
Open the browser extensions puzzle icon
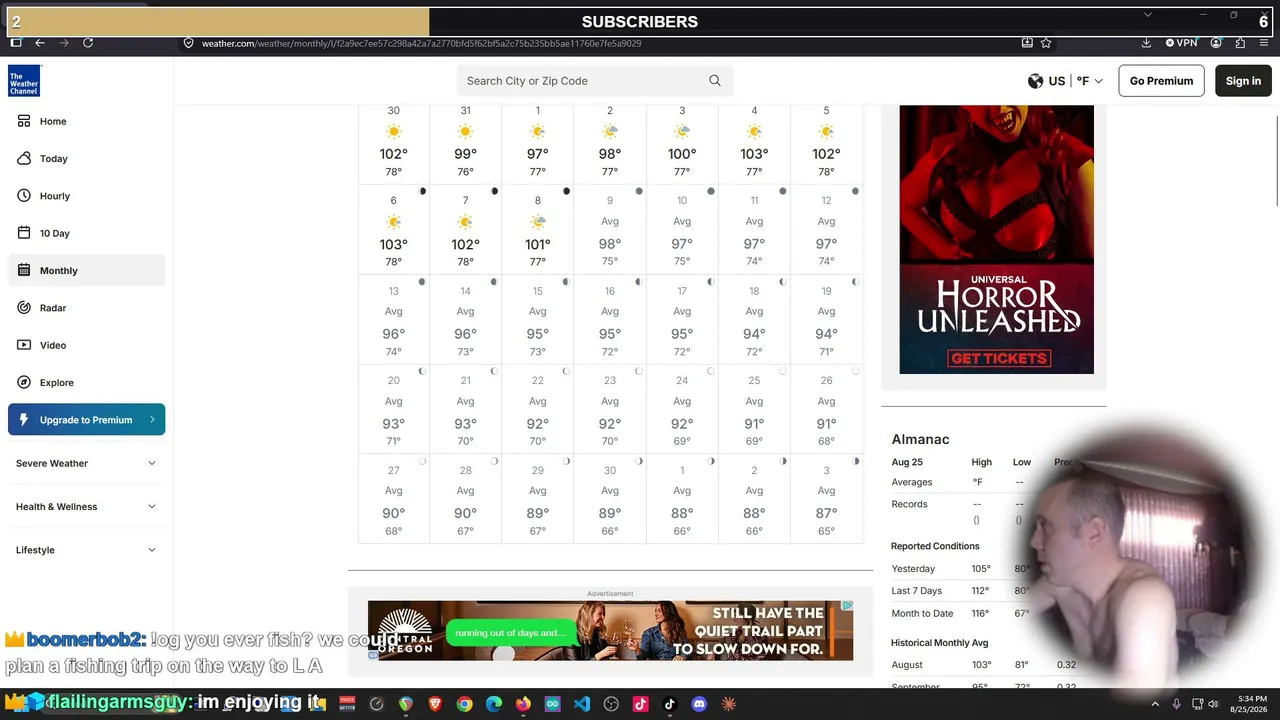pyautogui.click(x=1240, y=43)
